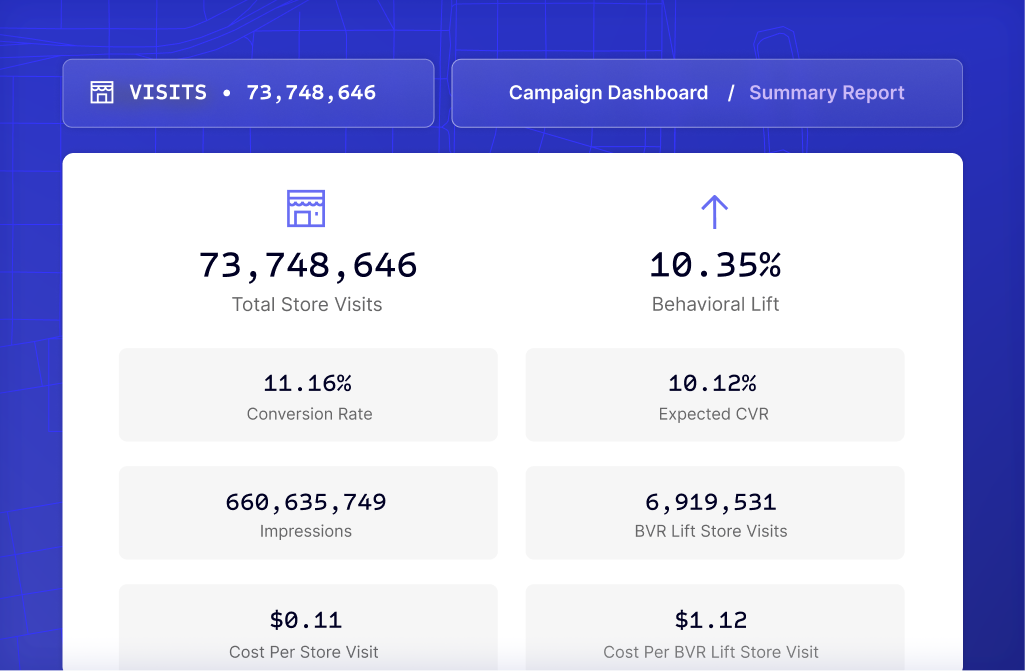
Task: Open the 11.16% Conversion Rate card
Action: (308, 394)
